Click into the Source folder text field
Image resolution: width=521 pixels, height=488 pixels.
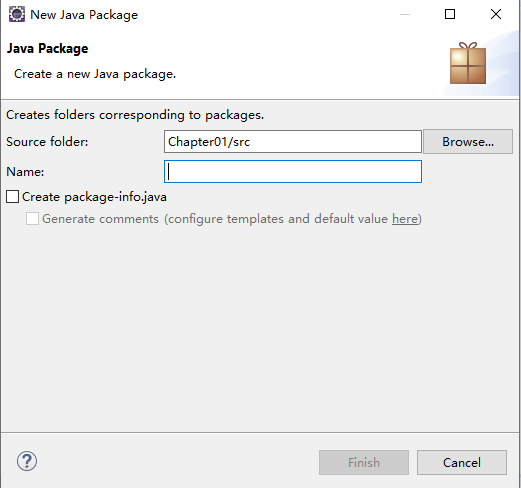coord(293,142)
